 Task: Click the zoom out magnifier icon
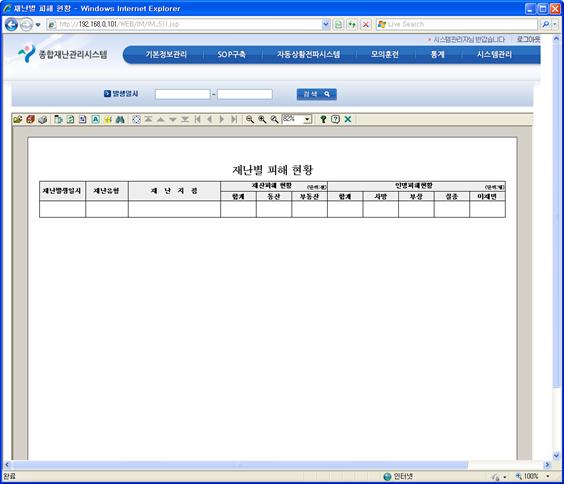(x=250, y=119)
